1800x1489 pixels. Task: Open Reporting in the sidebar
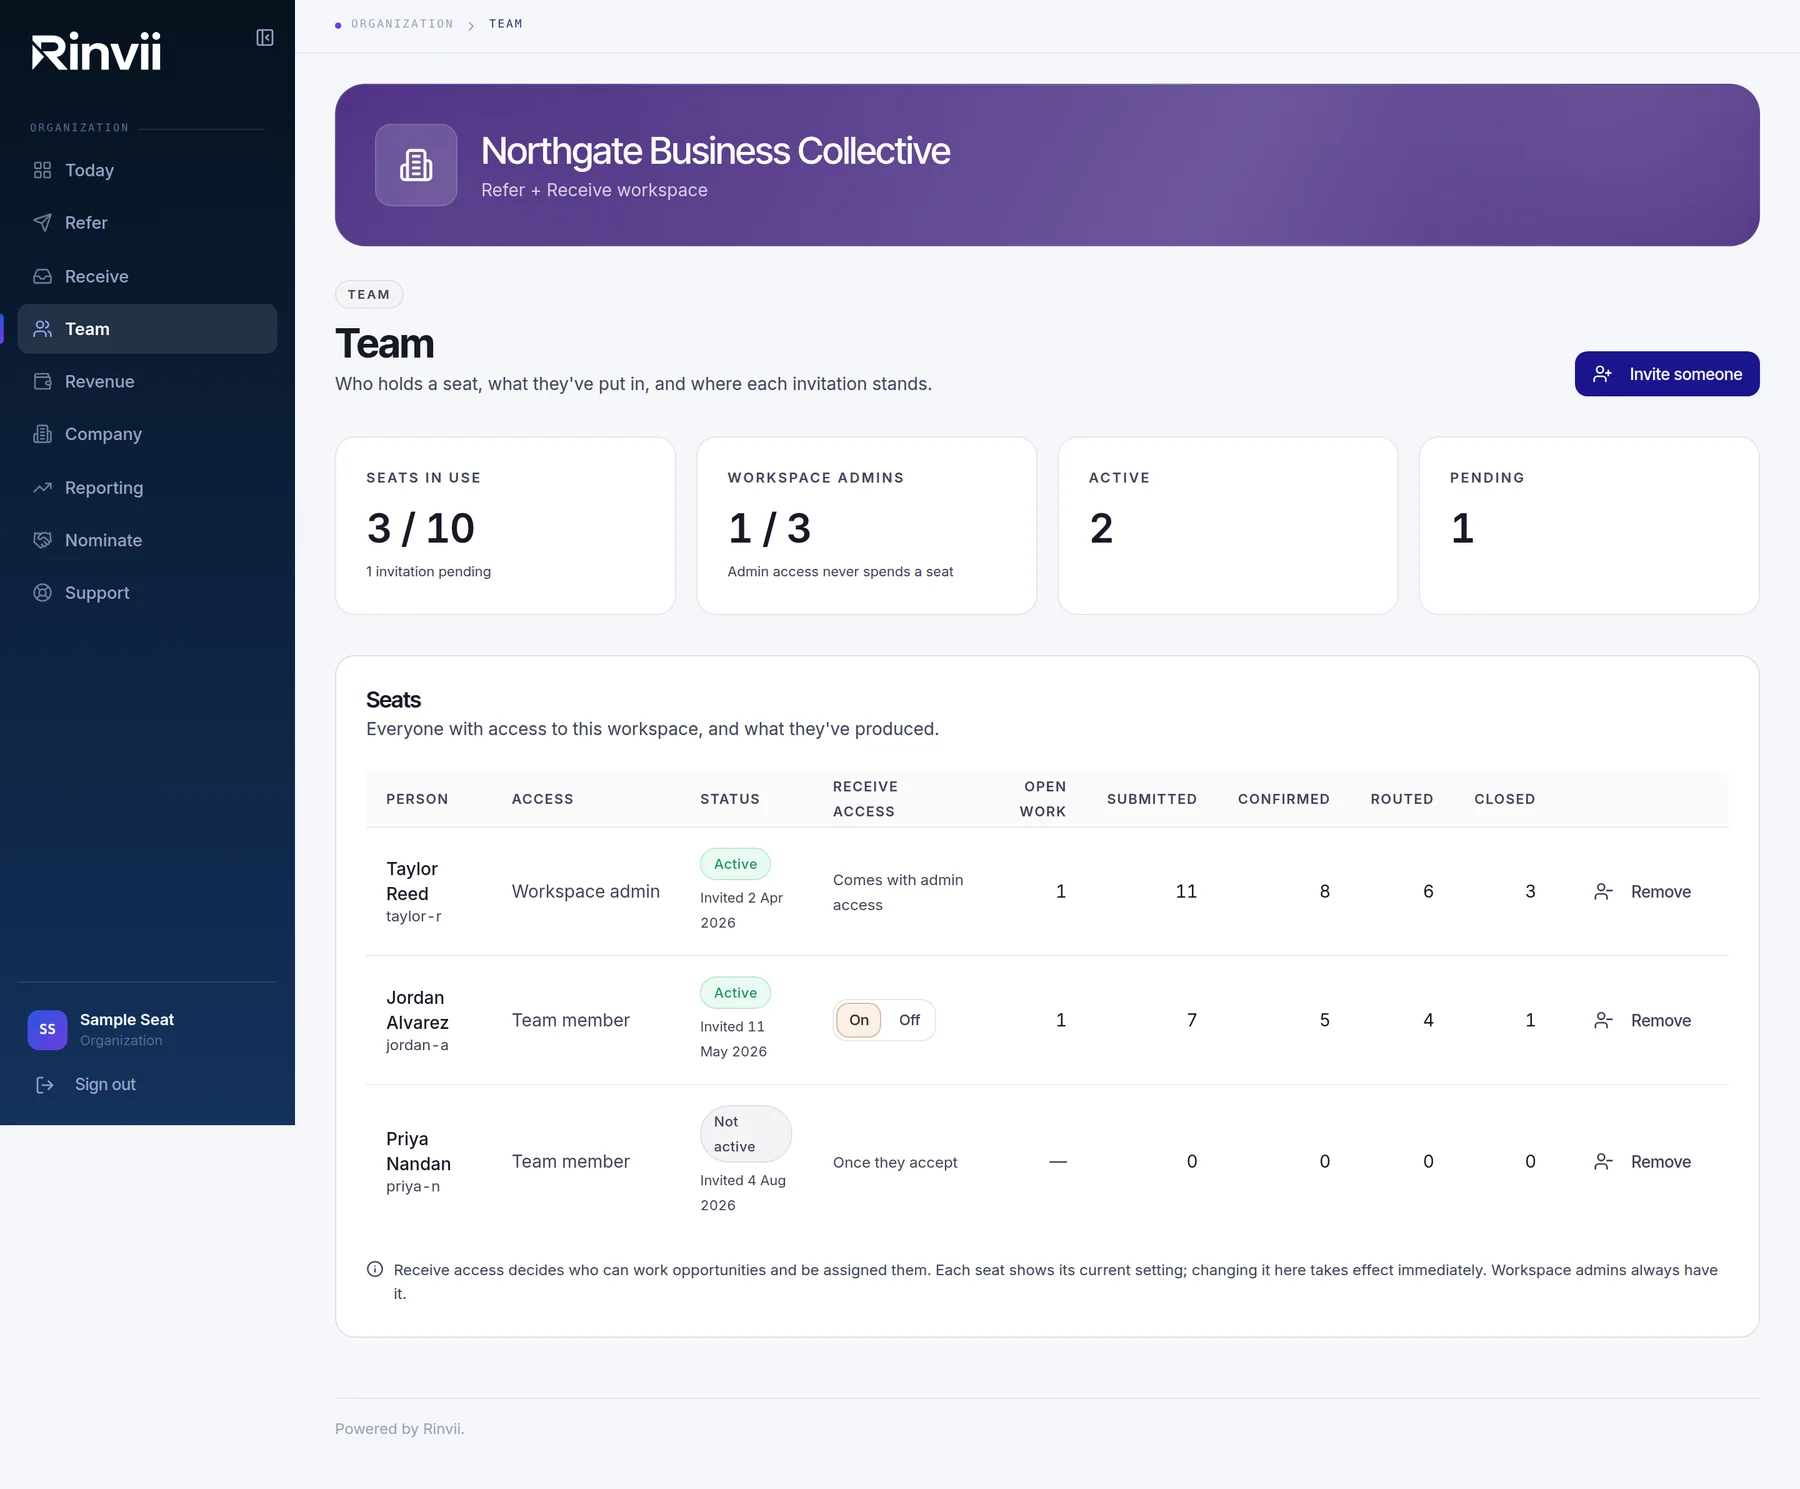(147, 488)
